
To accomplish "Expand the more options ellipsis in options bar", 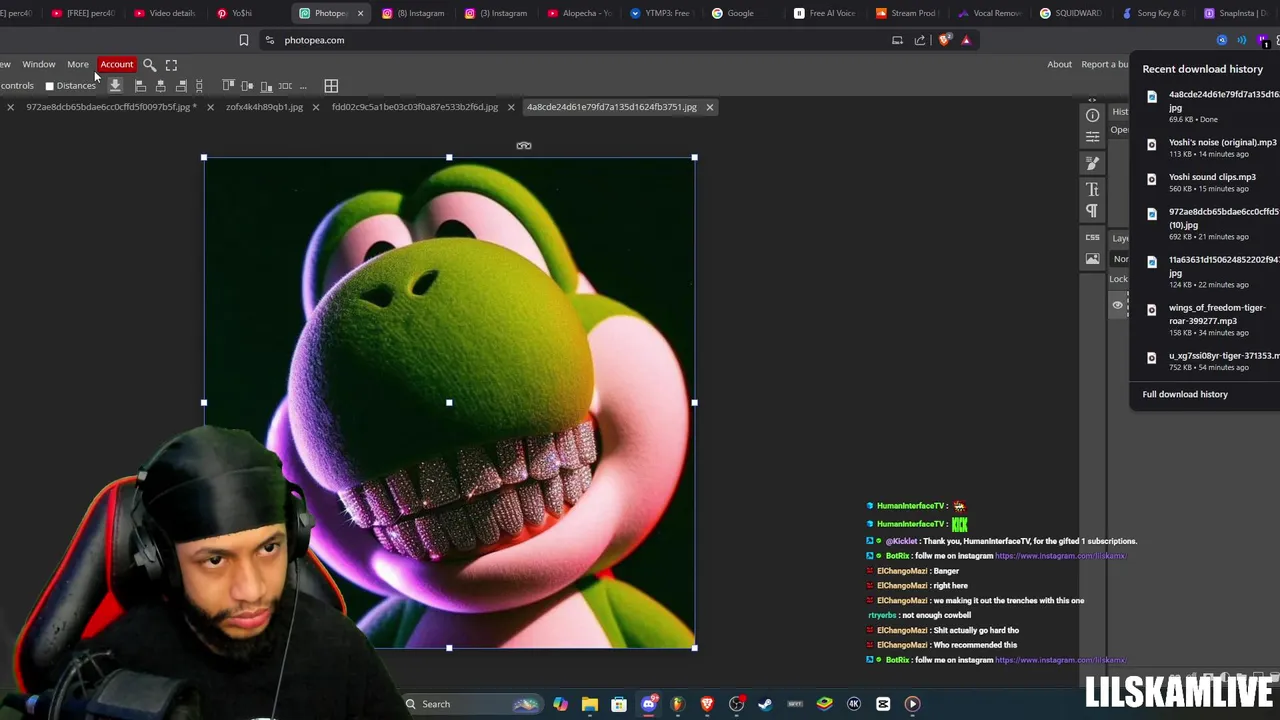I will (303, 87).
